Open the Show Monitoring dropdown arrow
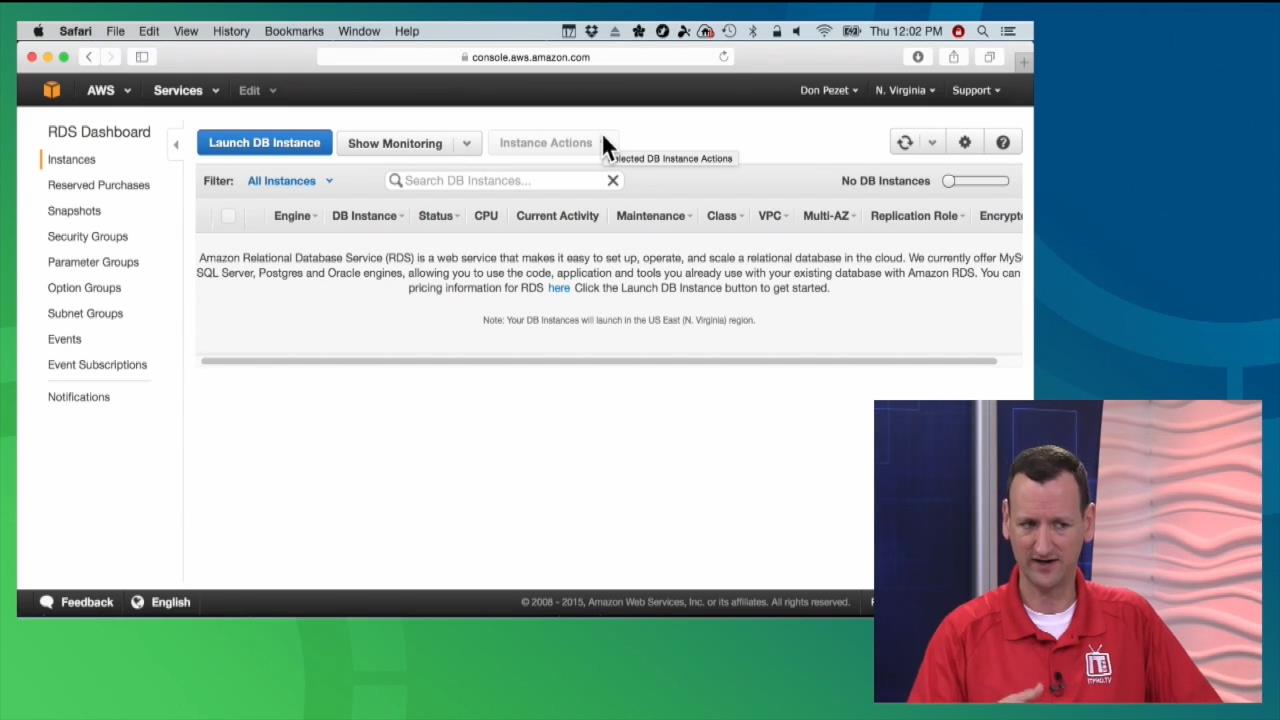The image size is (1280, 720). (x=467, y=143)
